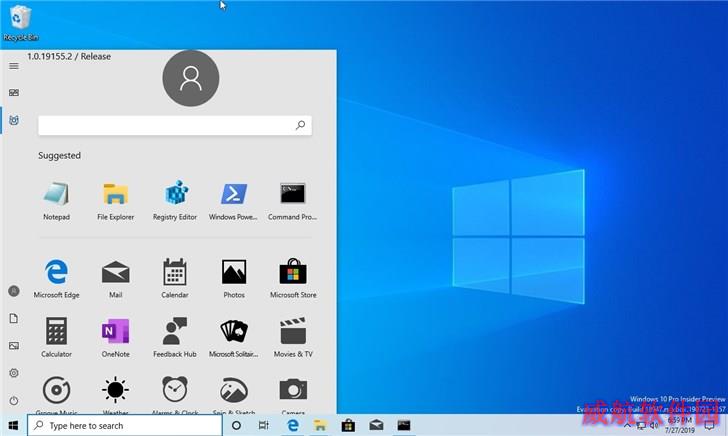Open Movies & TV app
The height and width of the screenshot is (436, 728).
pos(293,337)
